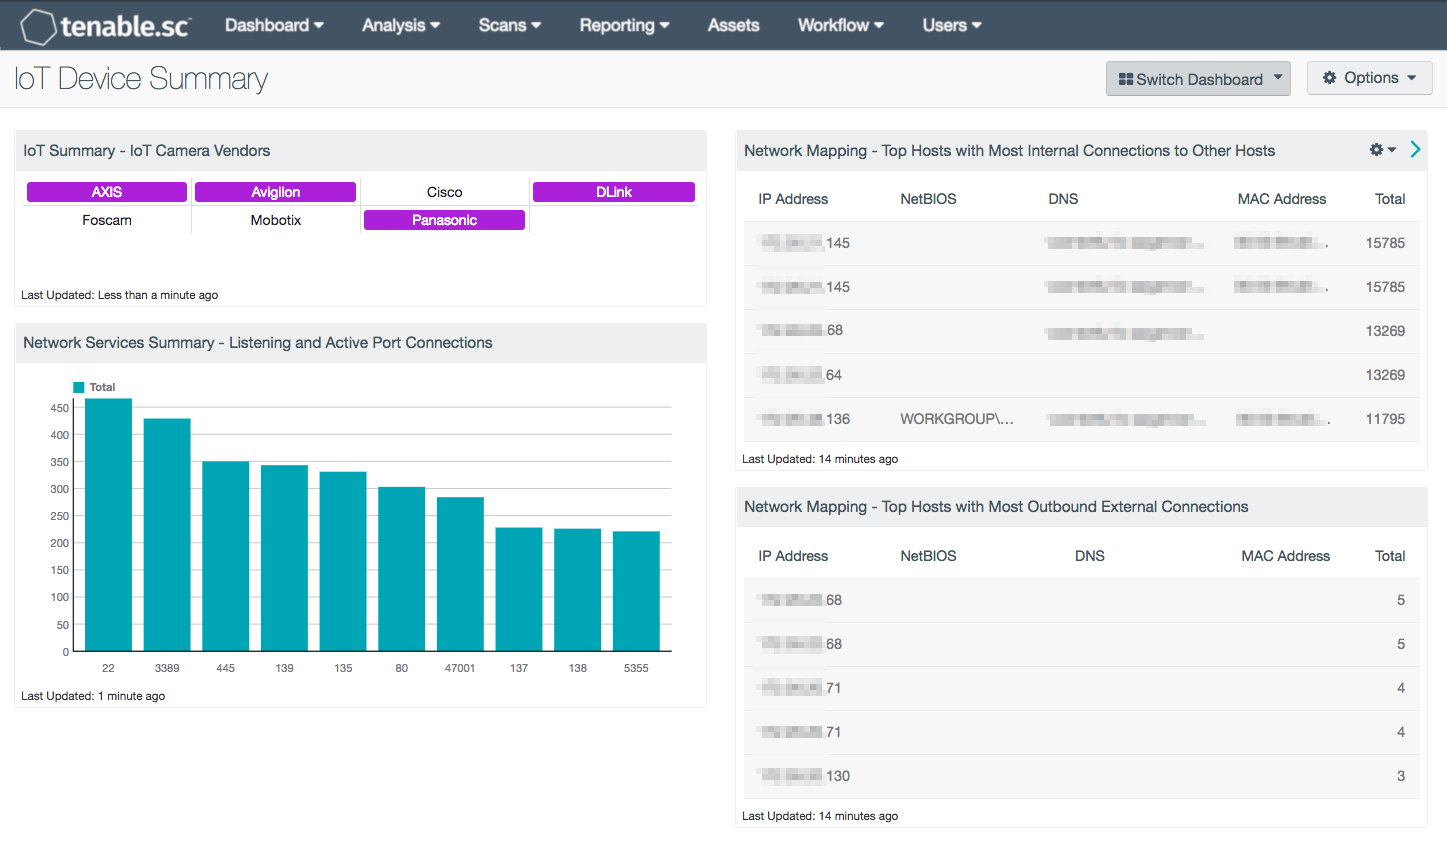This screenshot has width=1447, height=865.
Task: Open the Dashboard menu
Action: click(x=274, y=25)
